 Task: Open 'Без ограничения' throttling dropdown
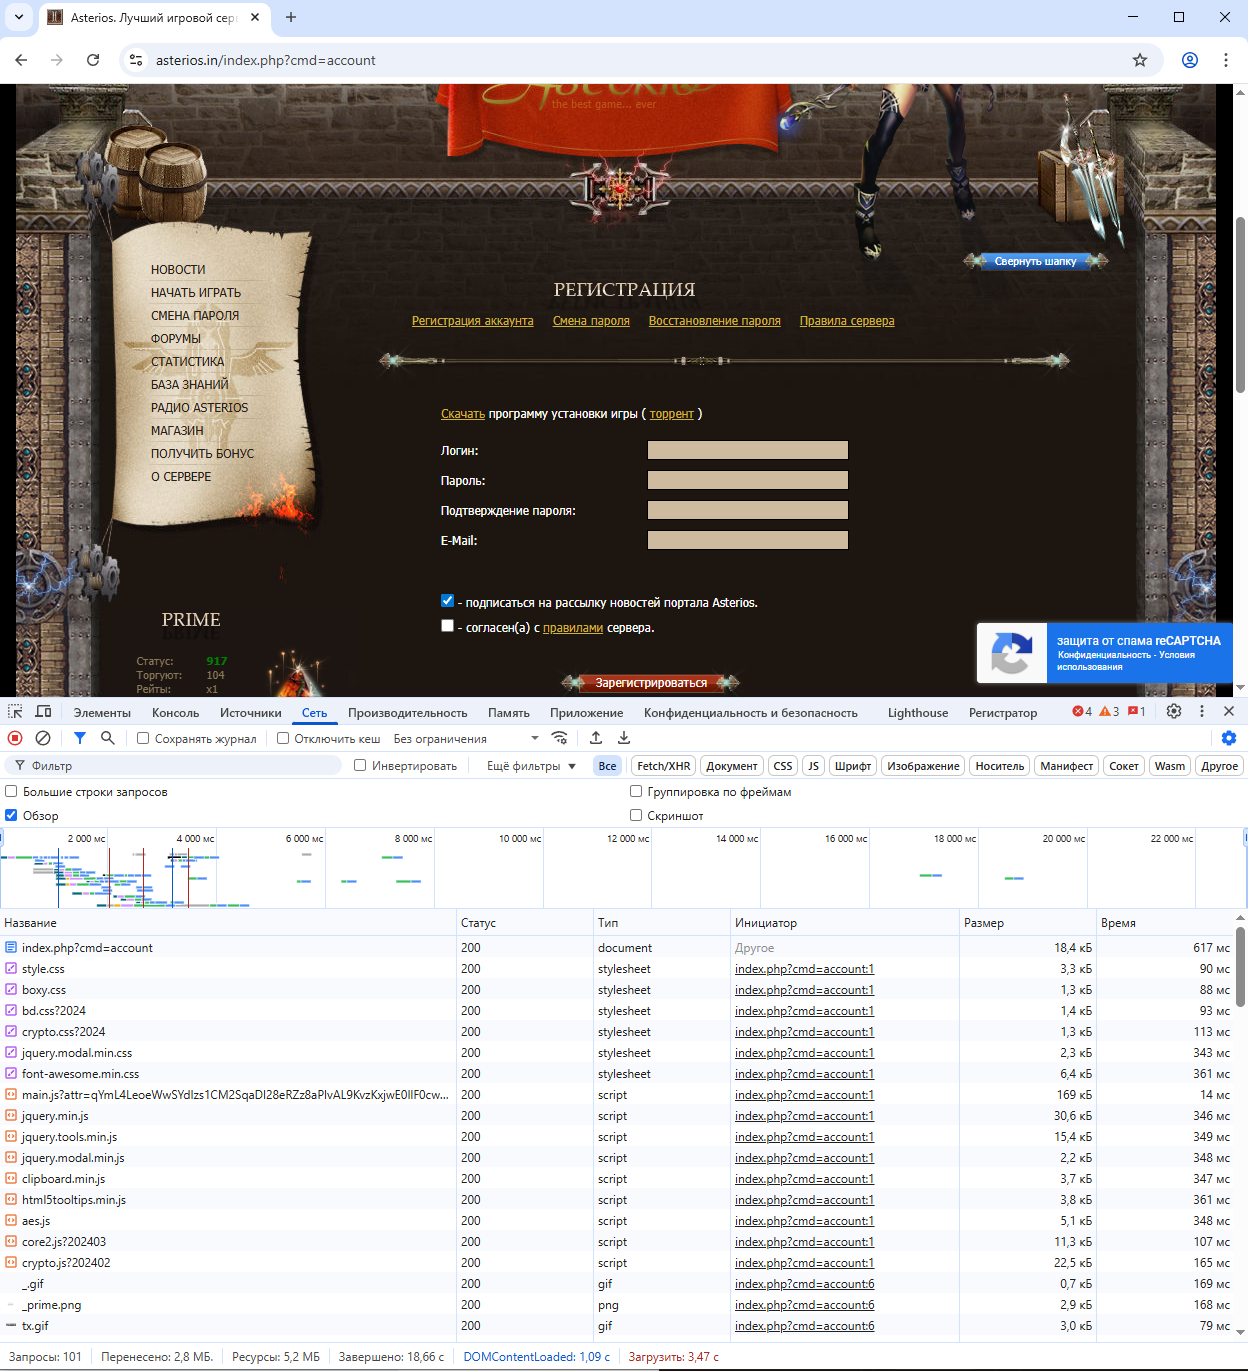click(x=465, y=739)
